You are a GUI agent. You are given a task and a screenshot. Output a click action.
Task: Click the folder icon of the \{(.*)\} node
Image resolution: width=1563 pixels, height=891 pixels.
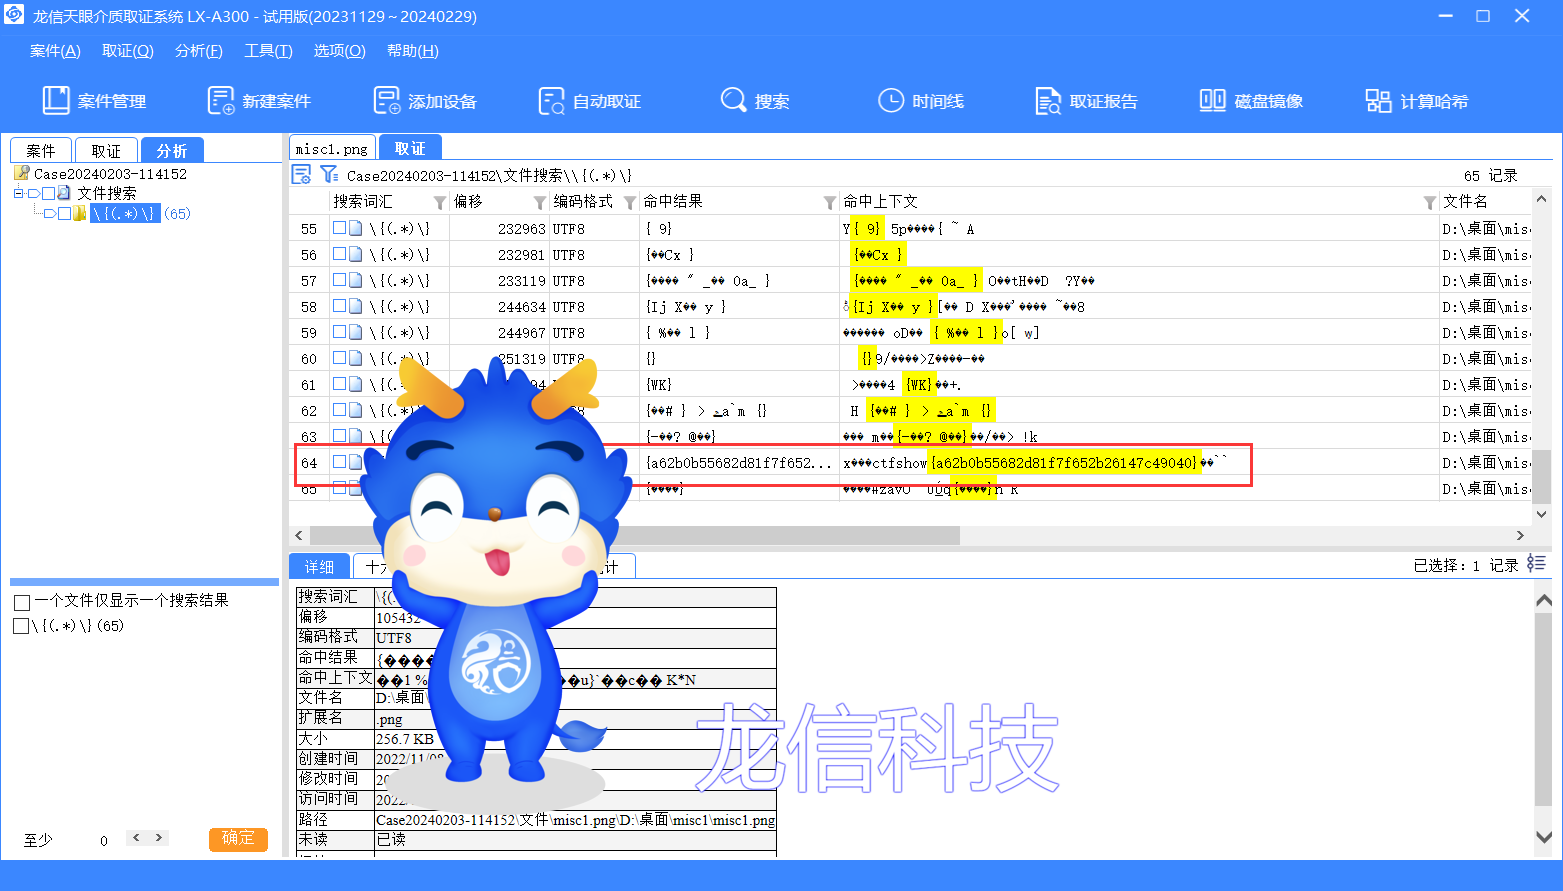pos(80,214)
